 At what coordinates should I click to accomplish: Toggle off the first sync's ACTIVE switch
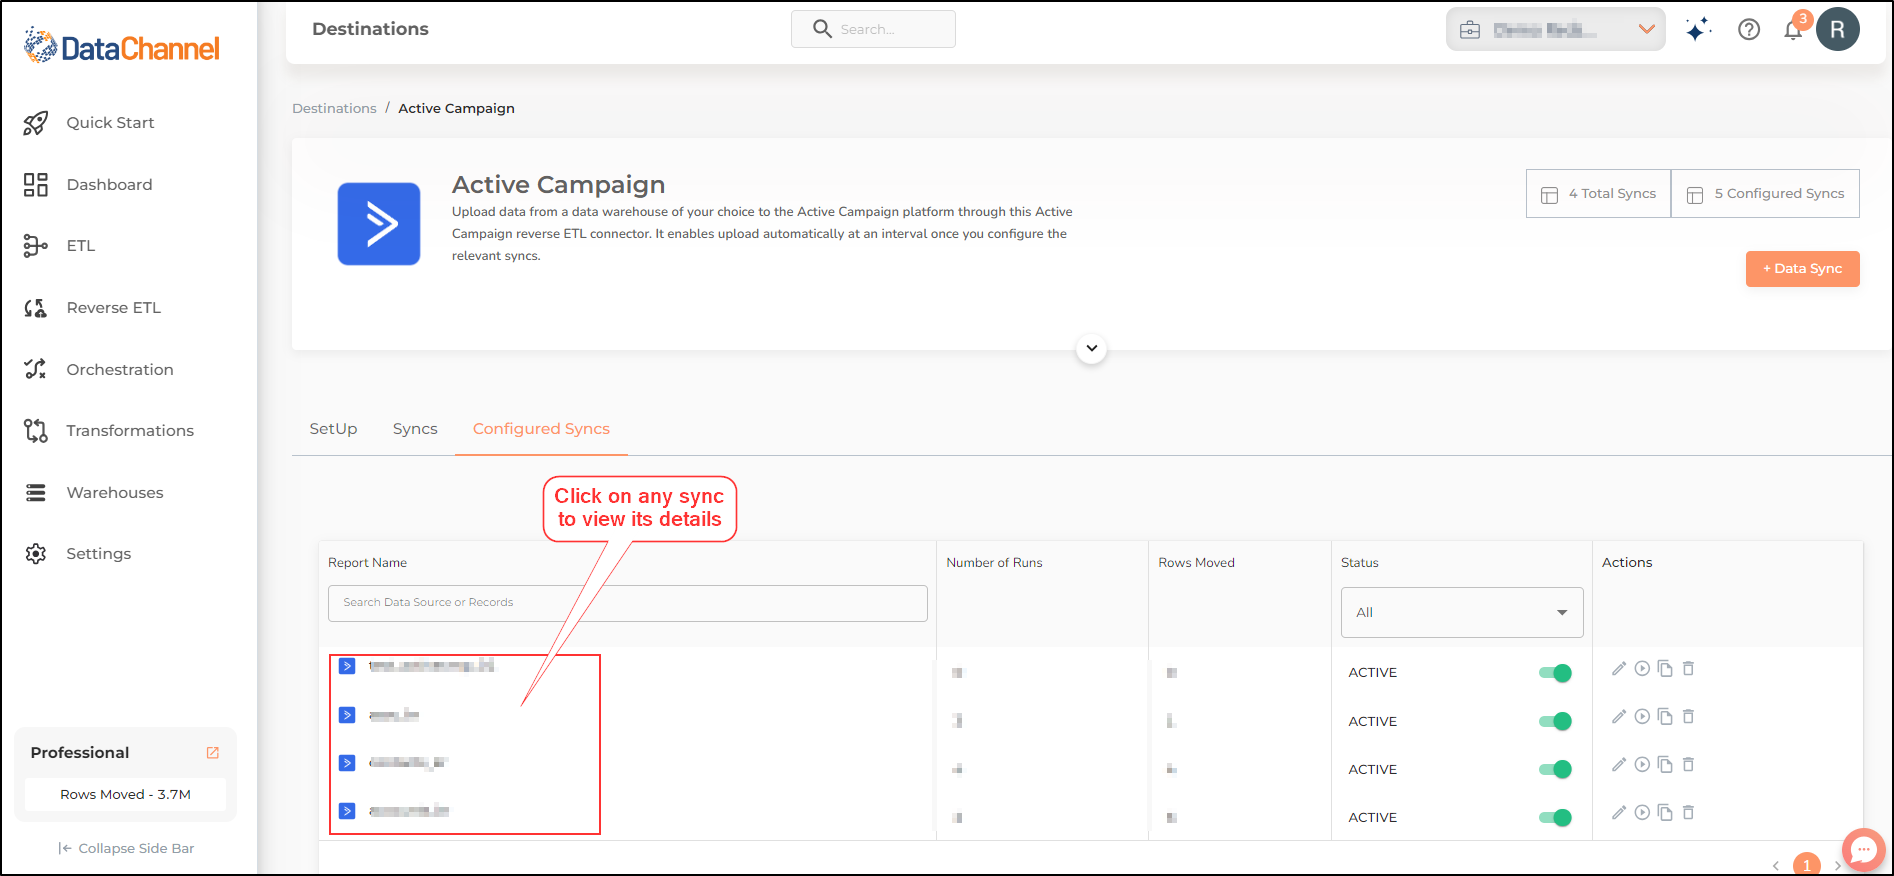(1555, 673)
